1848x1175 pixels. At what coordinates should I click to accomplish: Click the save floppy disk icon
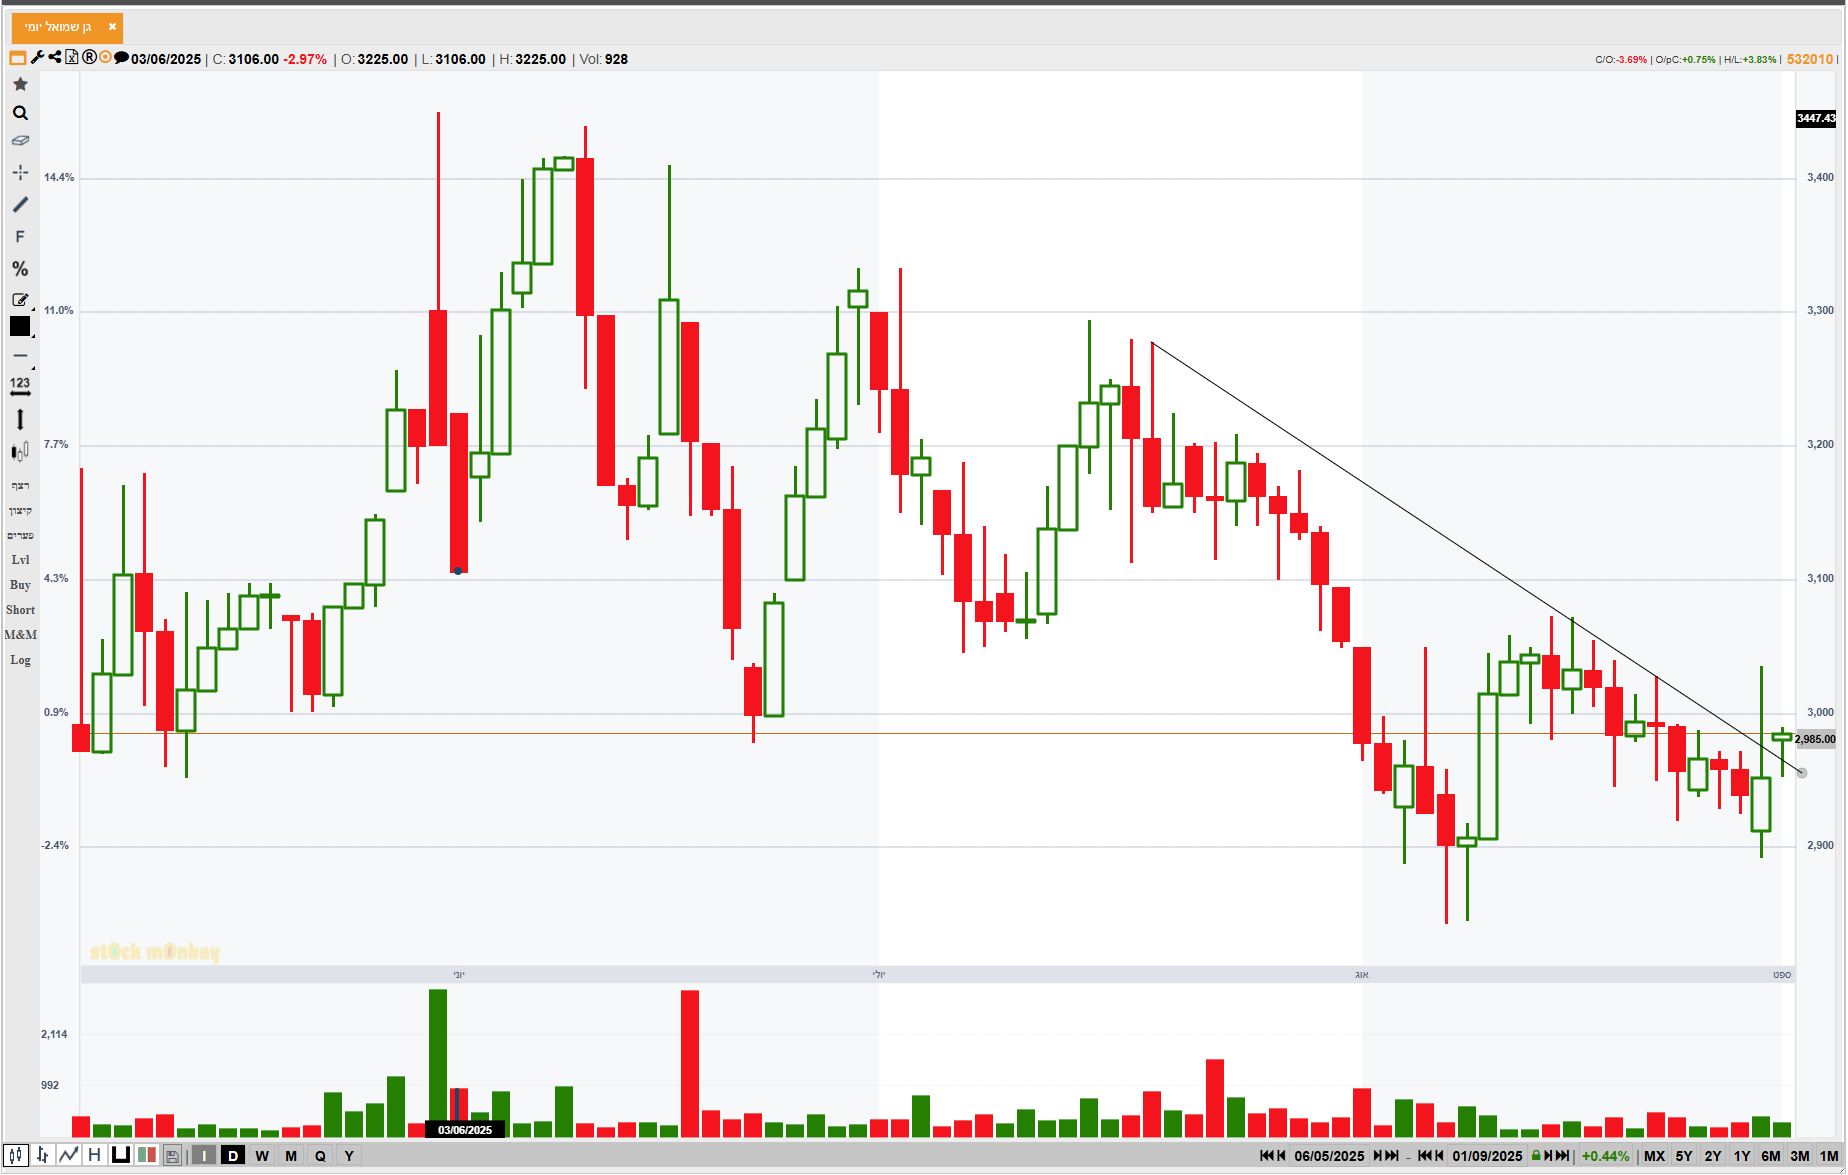(172, 1157)
